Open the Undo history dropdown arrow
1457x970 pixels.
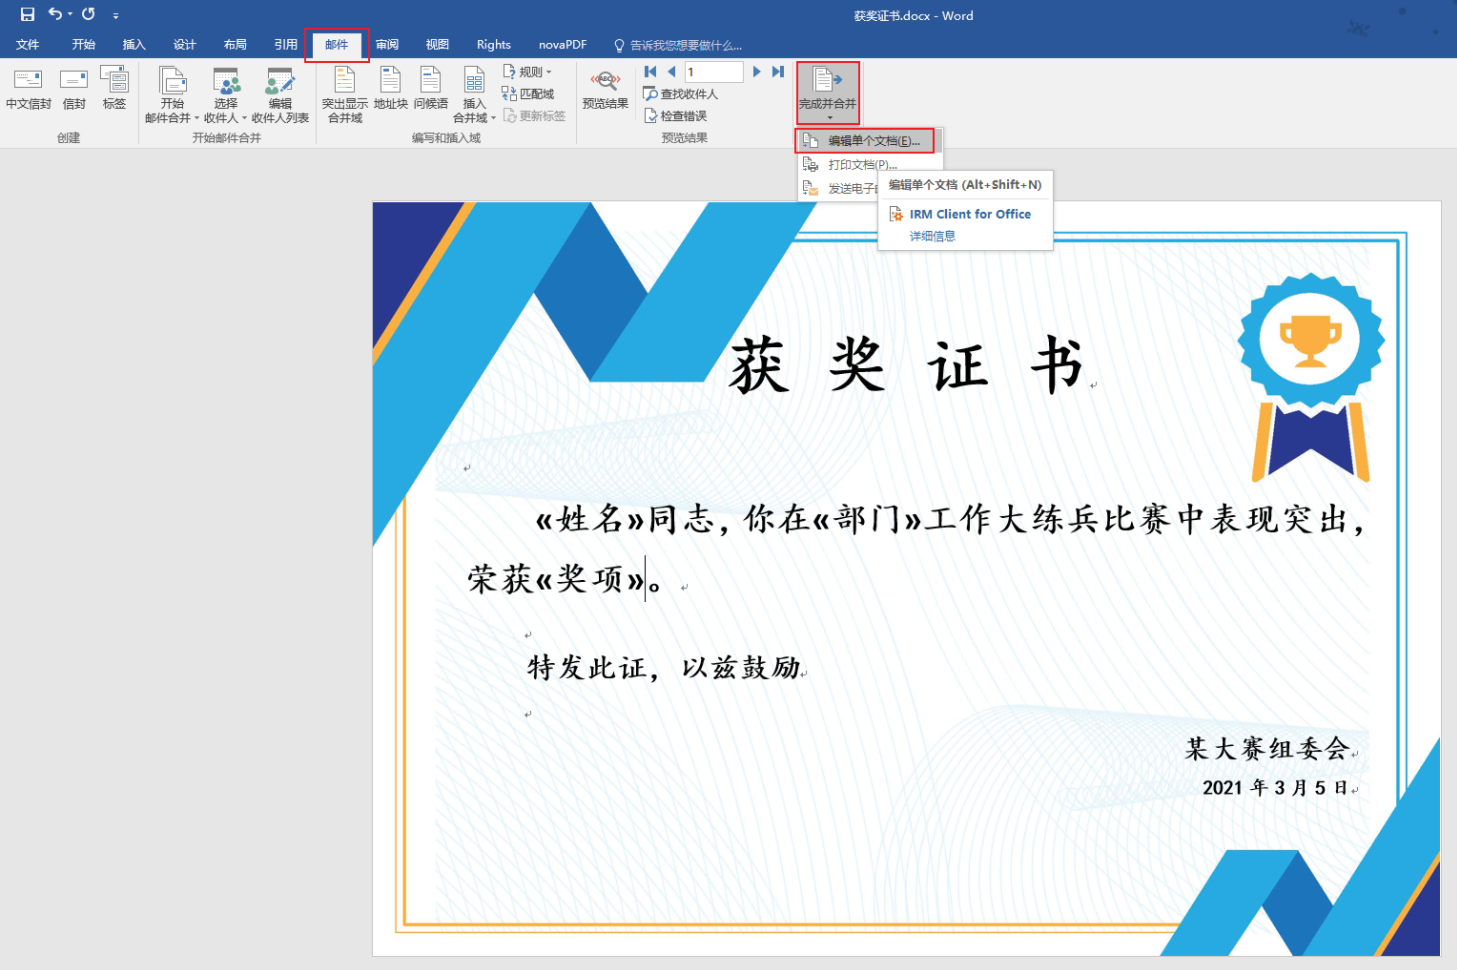[70, 15]
